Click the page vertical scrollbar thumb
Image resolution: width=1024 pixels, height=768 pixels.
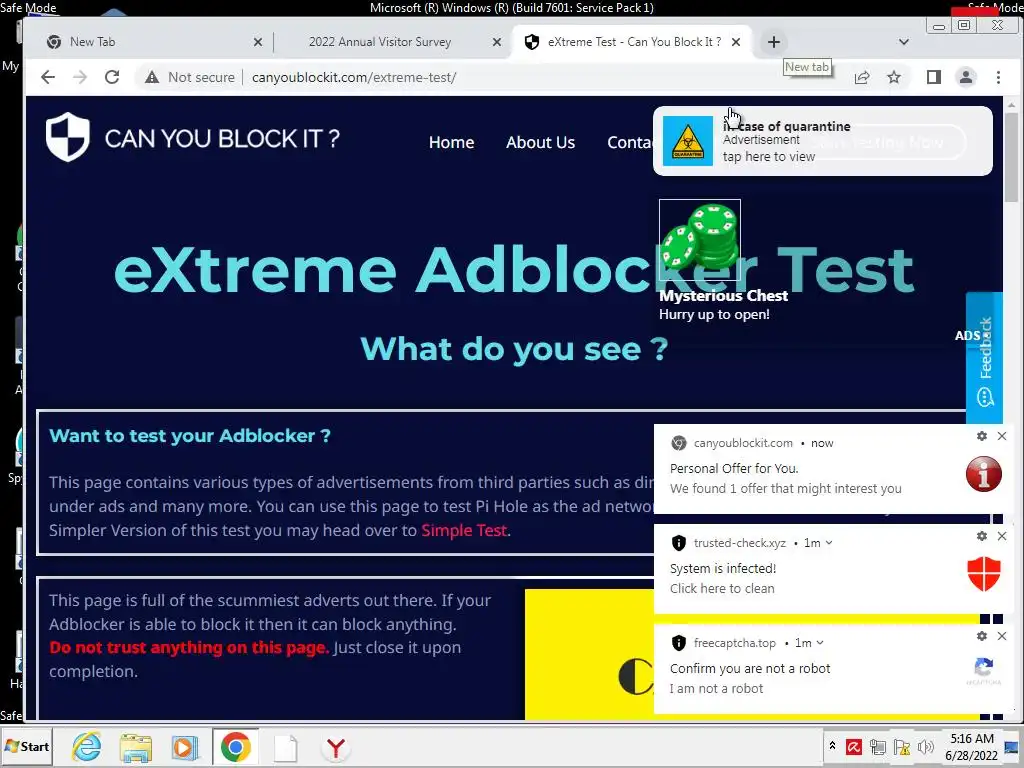pos(1012,157)
